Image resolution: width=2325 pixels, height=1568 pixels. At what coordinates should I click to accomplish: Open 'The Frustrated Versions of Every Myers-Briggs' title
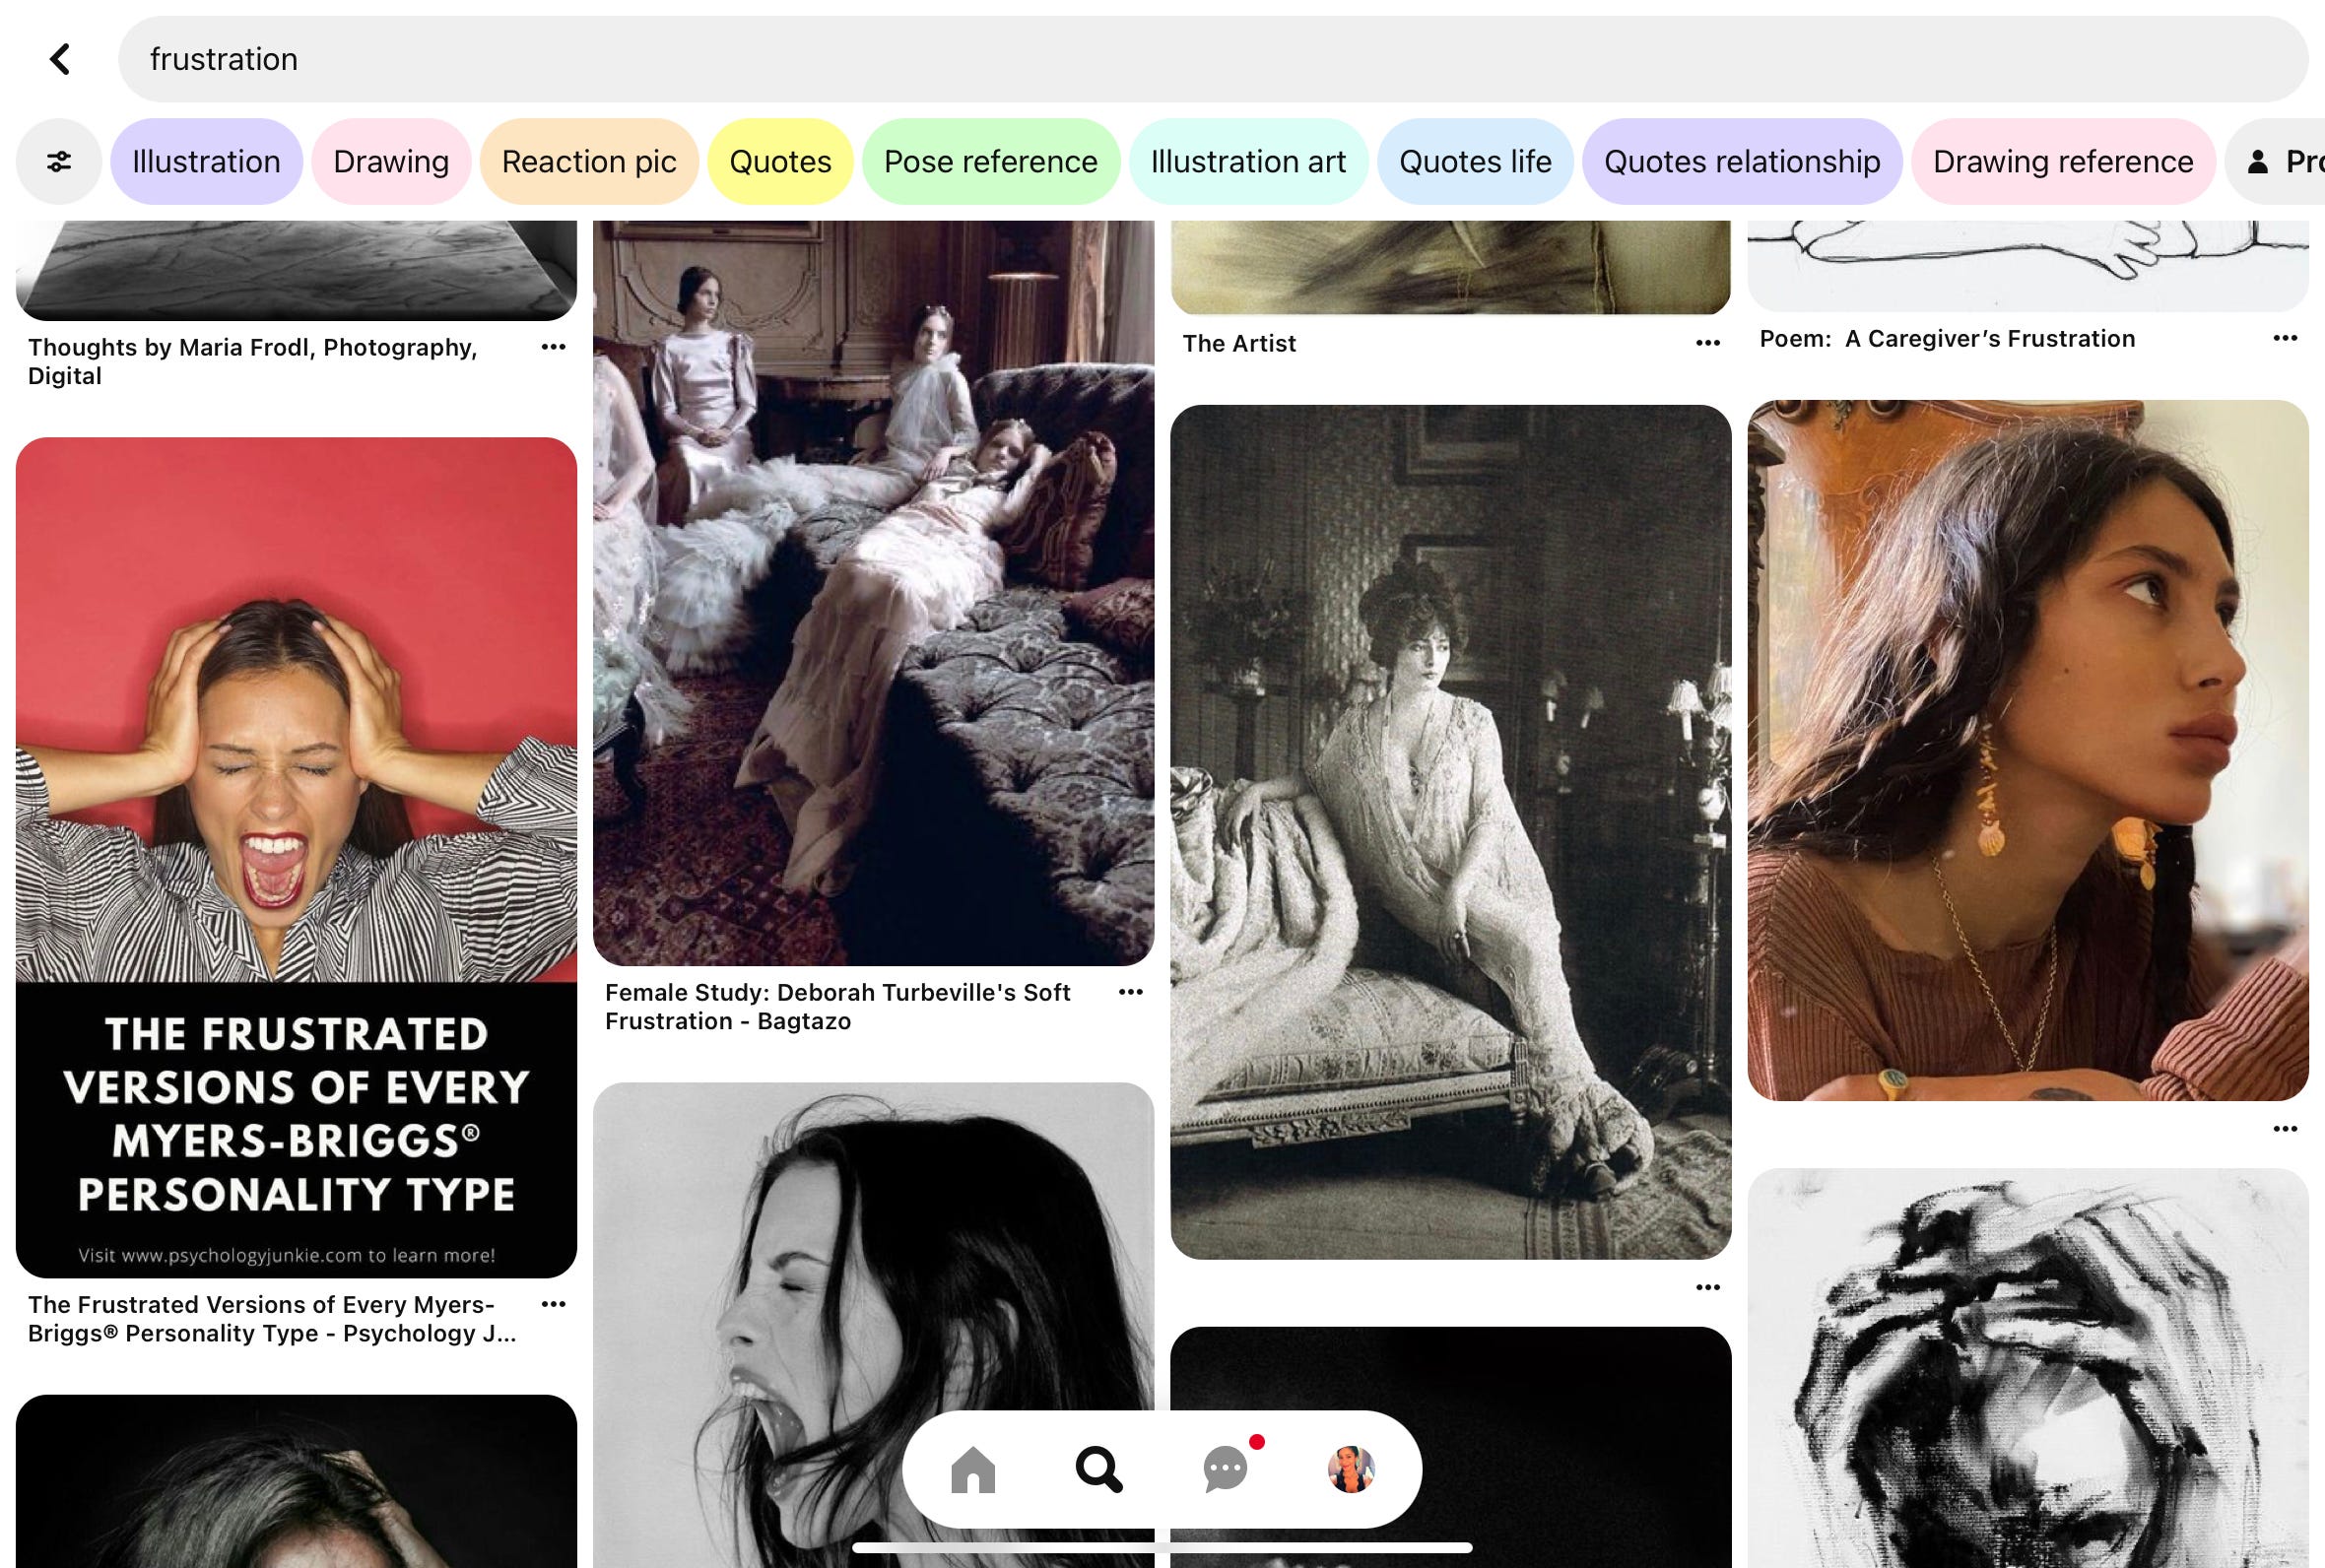pos(272,1318)
